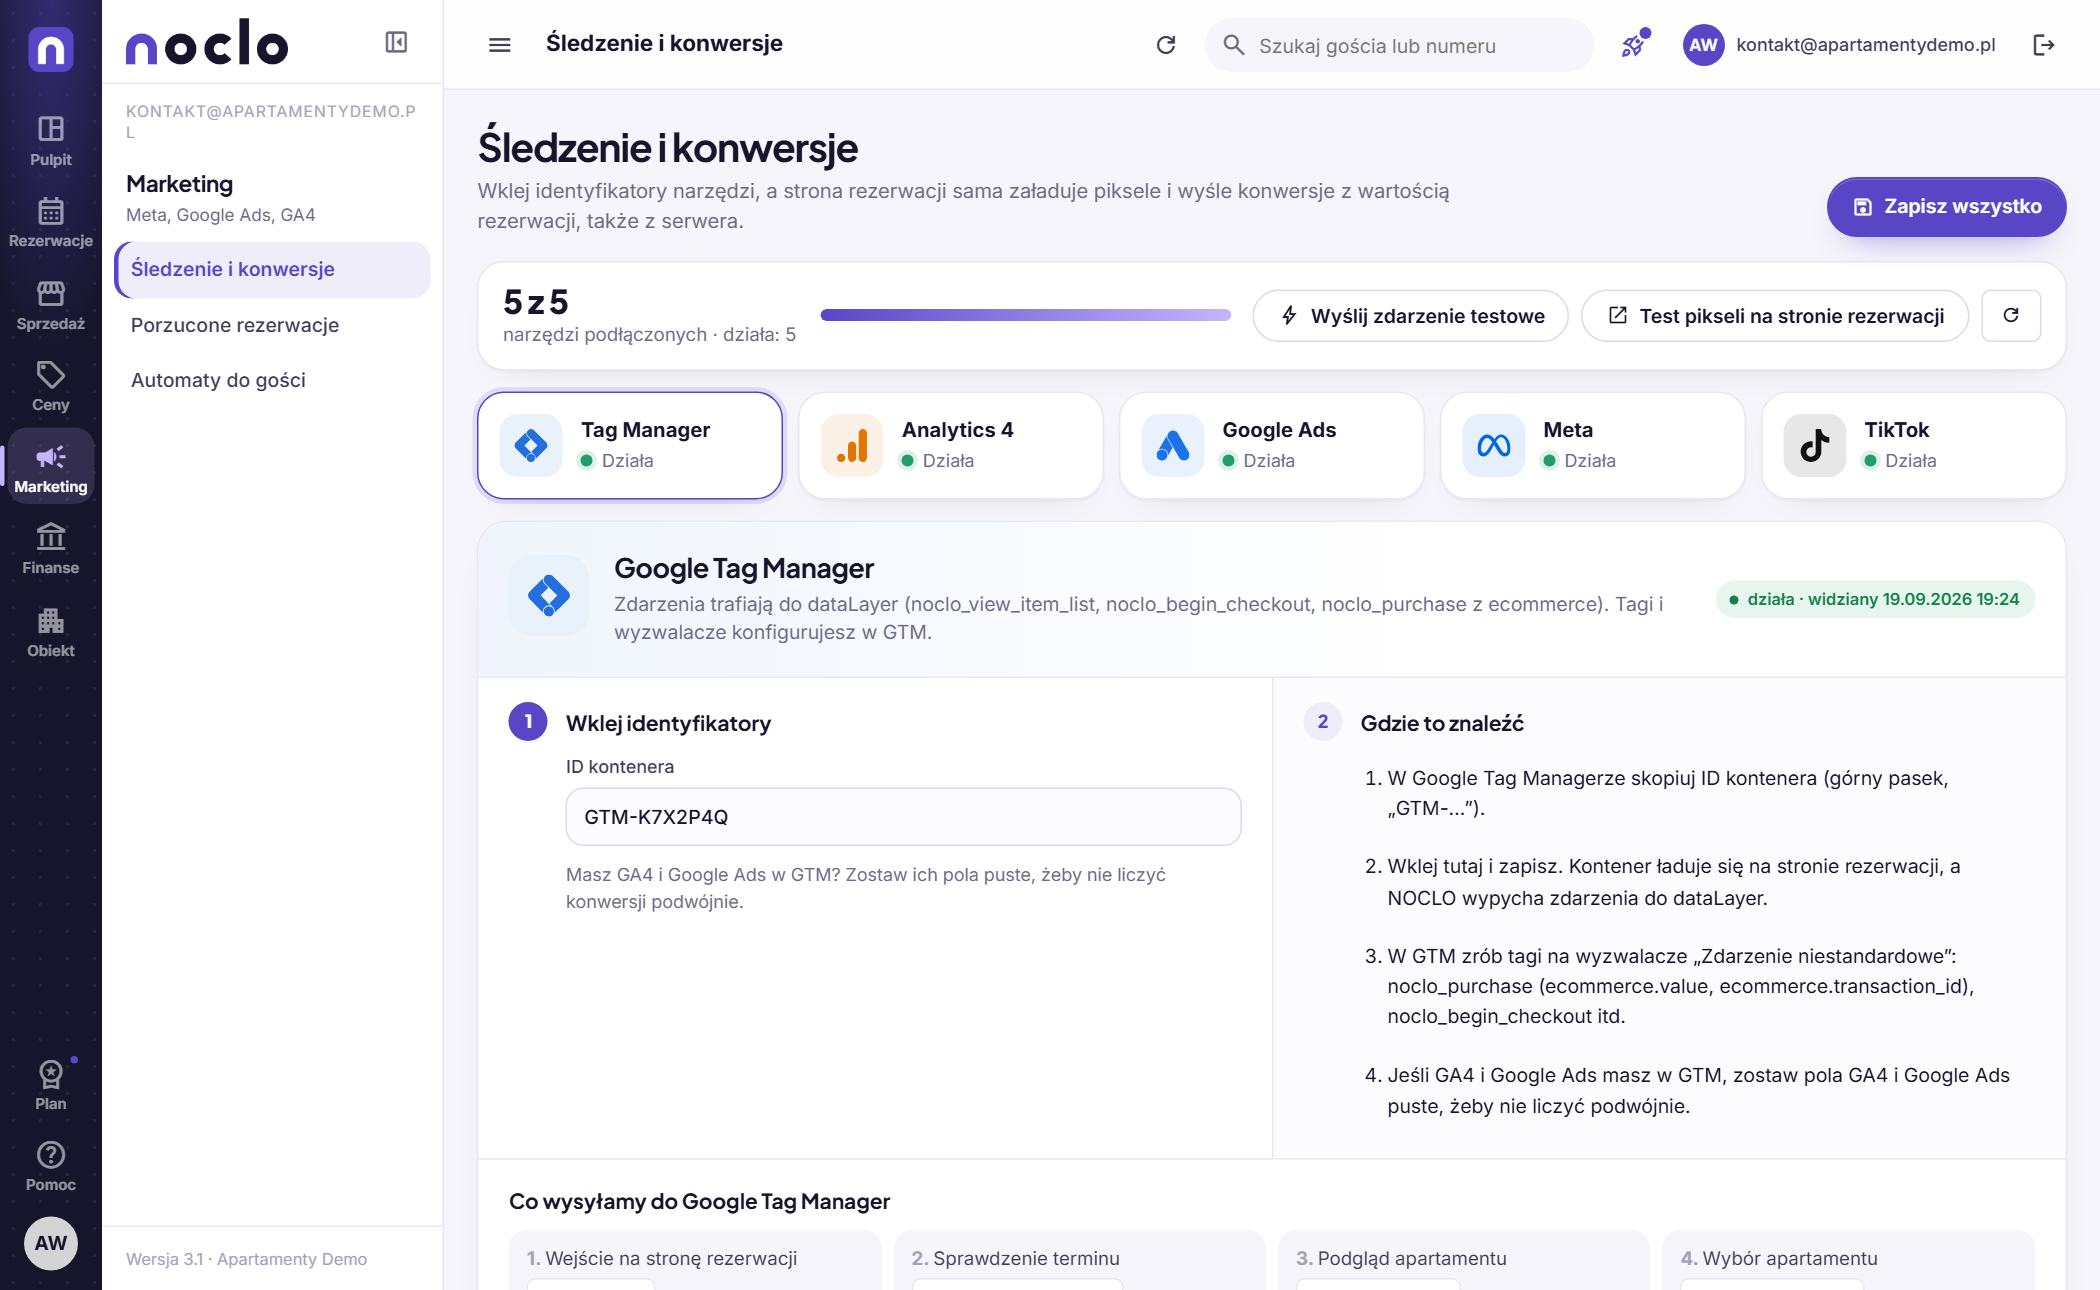Click 'Gdzie to znaleźć' step heading

pyautogui.click(x=1442, y=723)
